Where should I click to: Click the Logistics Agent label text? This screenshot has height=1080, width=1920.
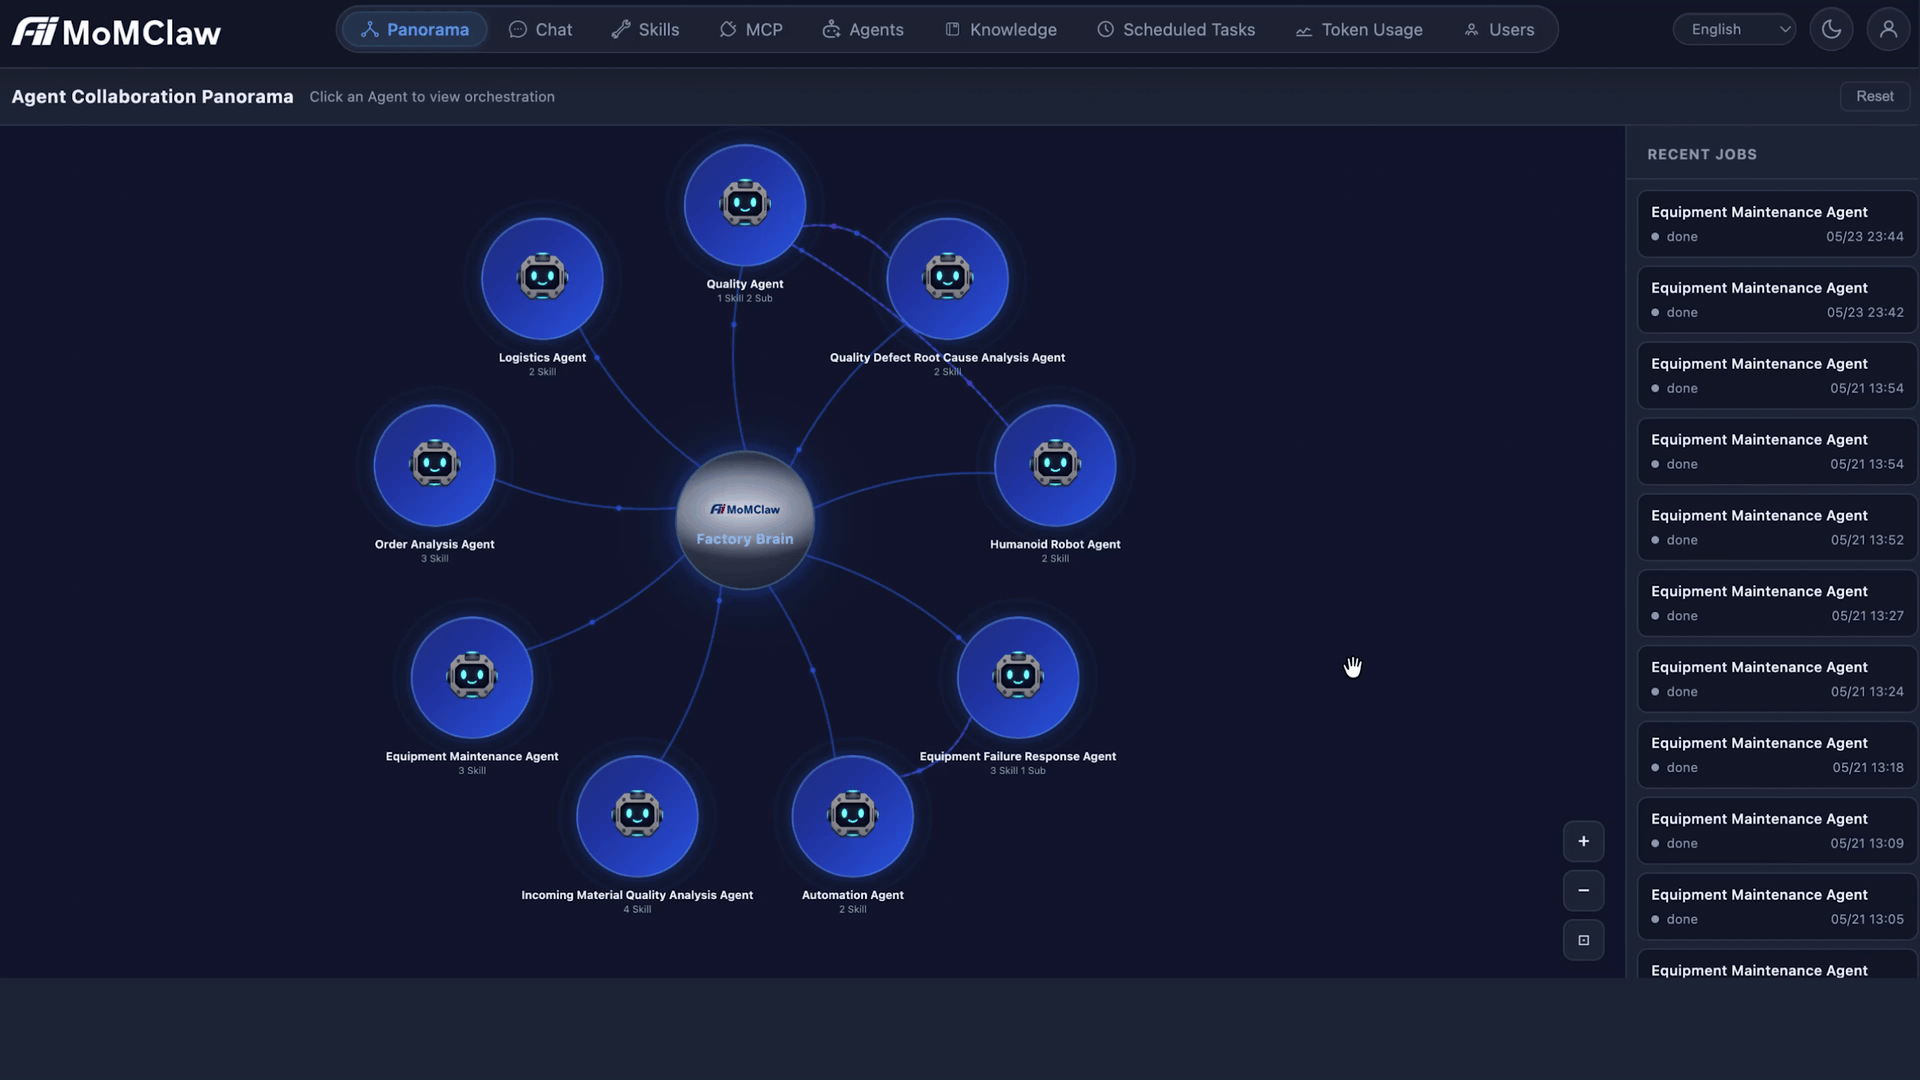tap(542, 357)
